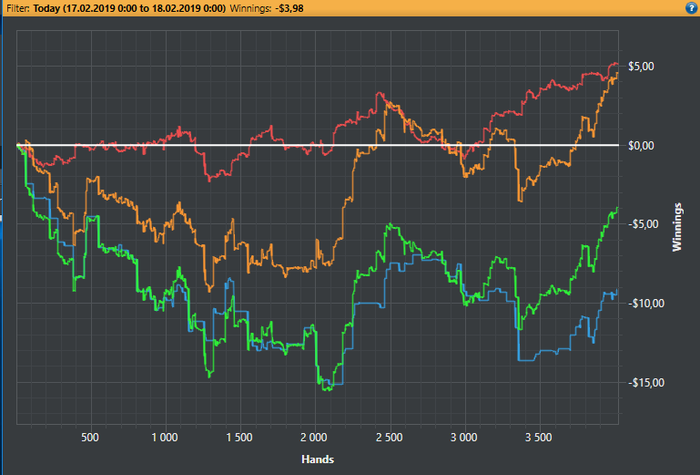
Task: Click the 3 000 hands axis label
Action: (x=463, y=437)
